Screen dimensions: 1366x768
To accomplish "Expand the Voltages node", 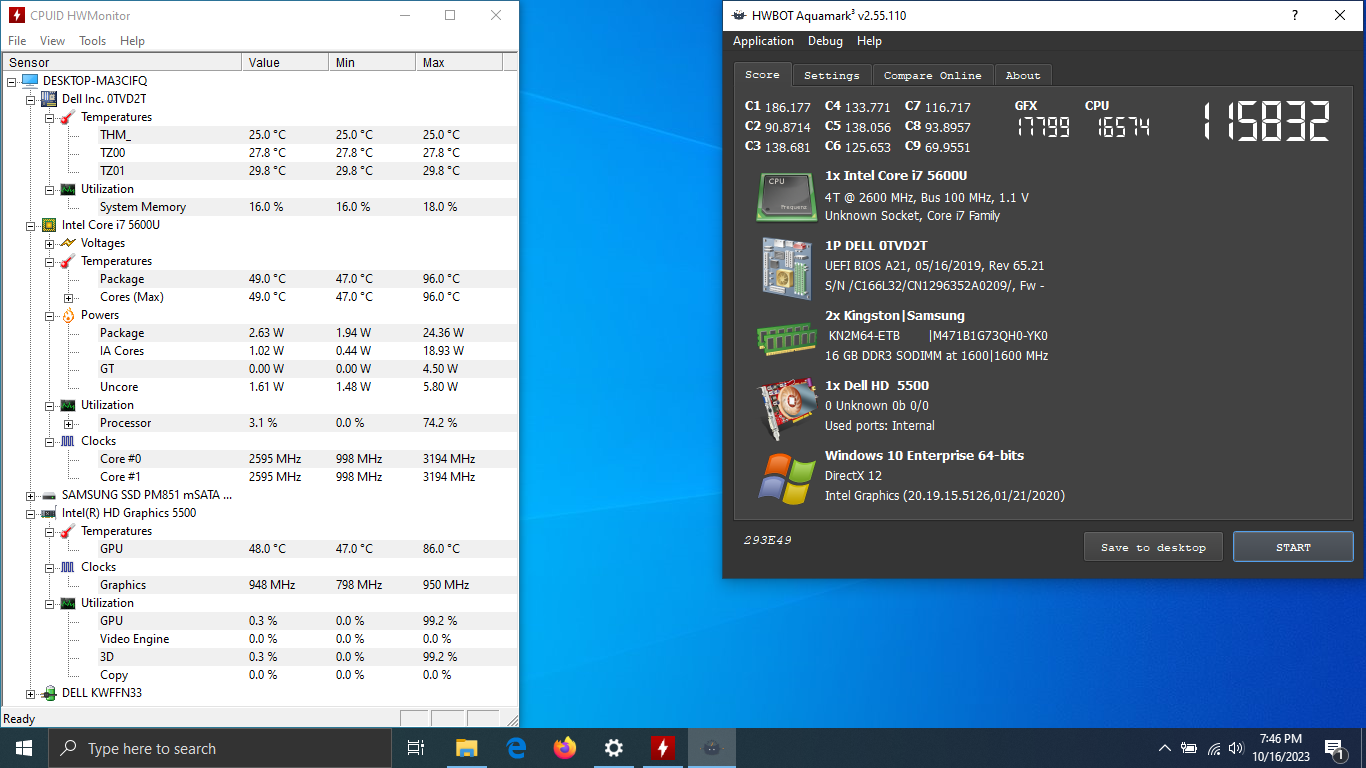I will point(49,243).
